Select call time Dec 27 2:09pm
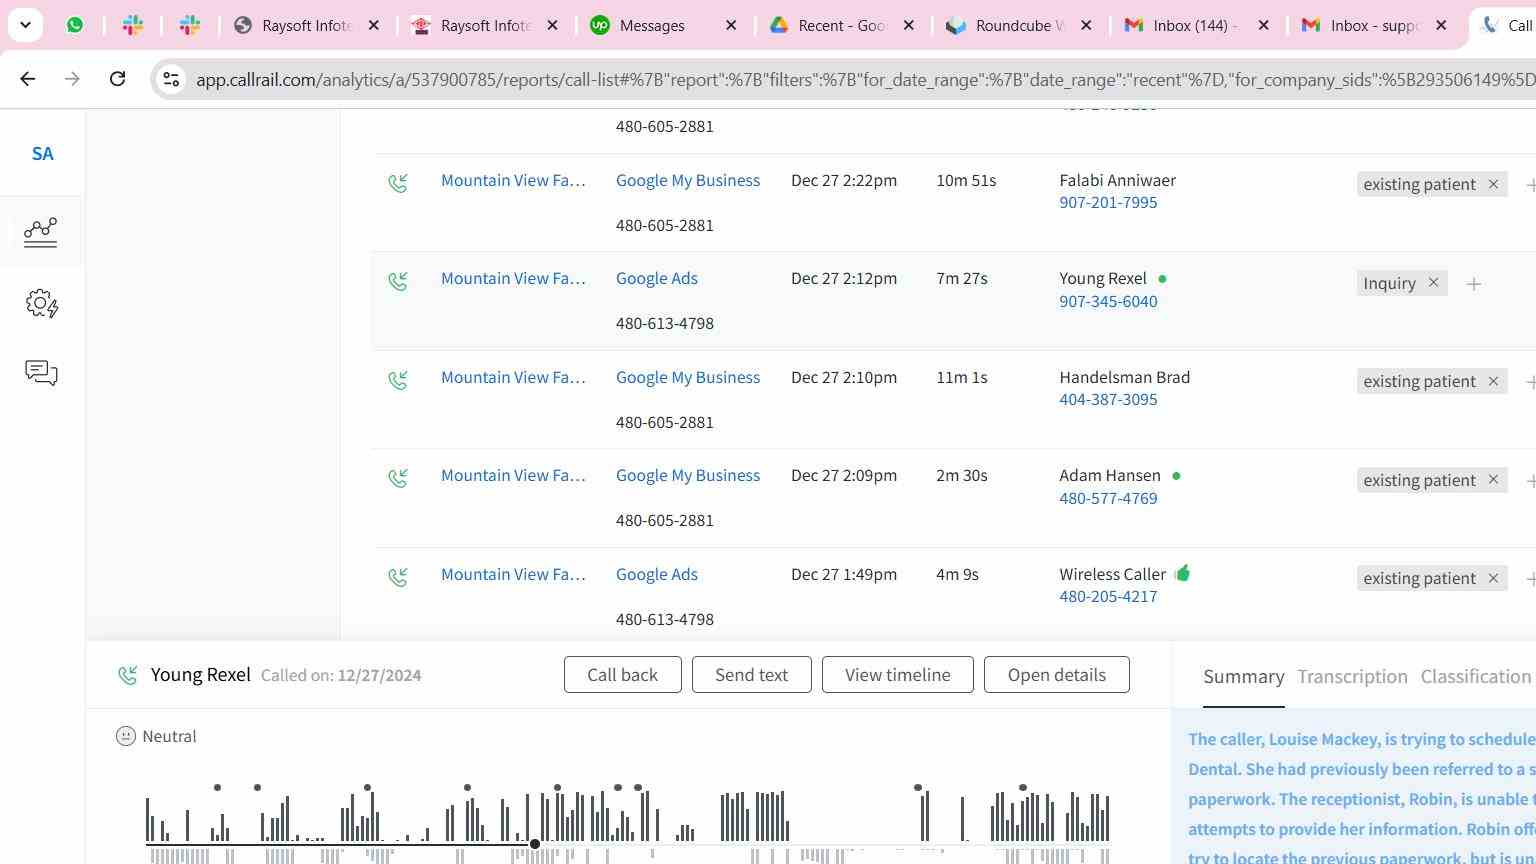The image size is (1536, 864). pyautogui.click(x=844, y=475)
